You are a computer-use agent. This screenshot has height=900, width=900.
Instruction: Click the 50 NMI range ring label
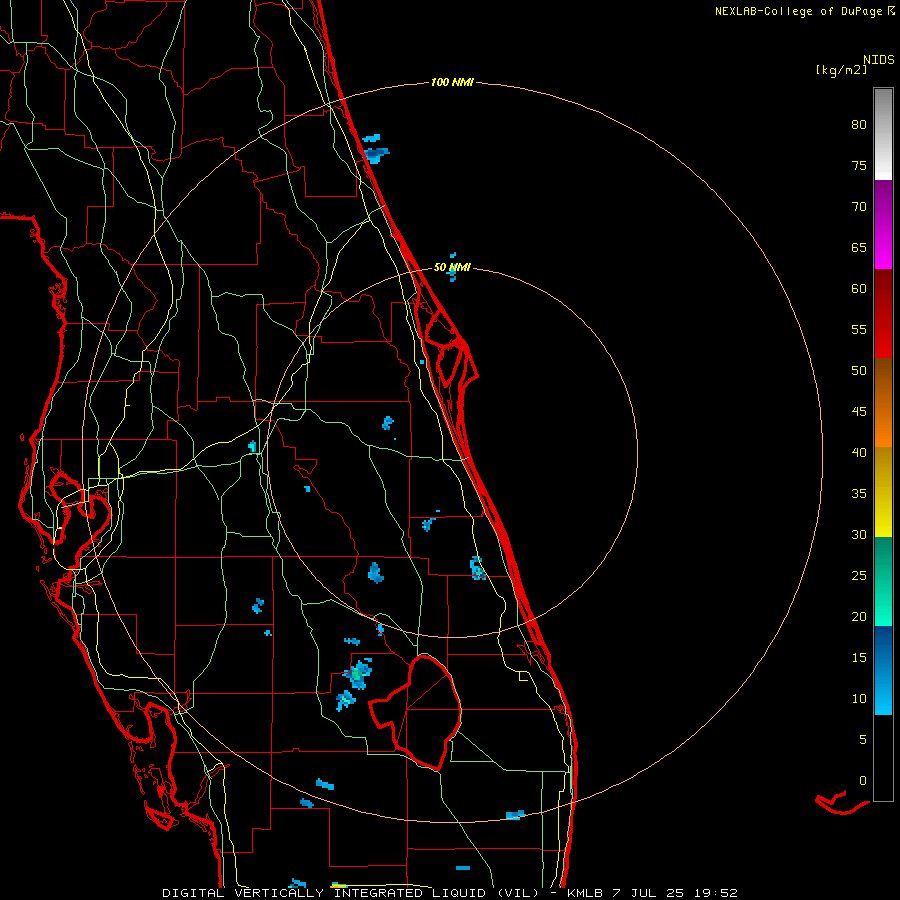tap(452, 267)
